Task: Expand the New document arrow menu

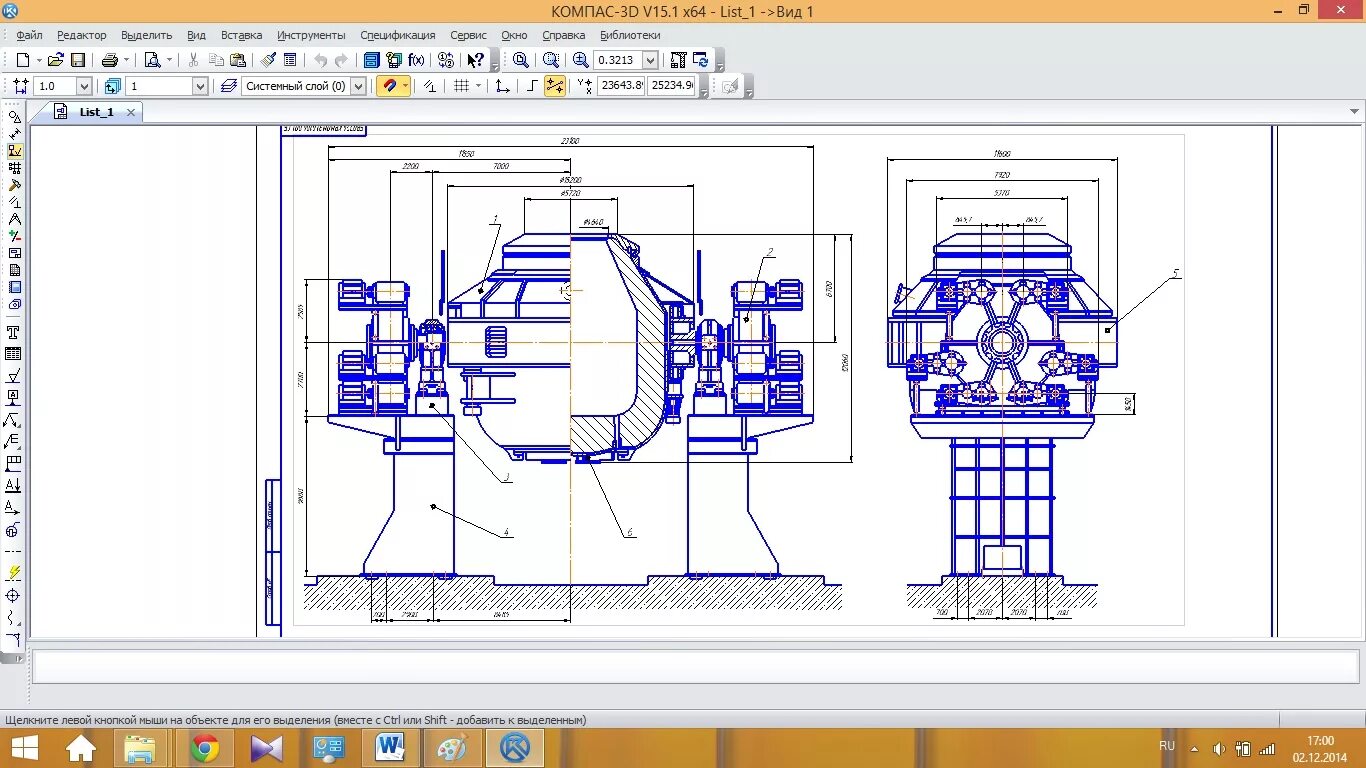Action: (38, 60)
